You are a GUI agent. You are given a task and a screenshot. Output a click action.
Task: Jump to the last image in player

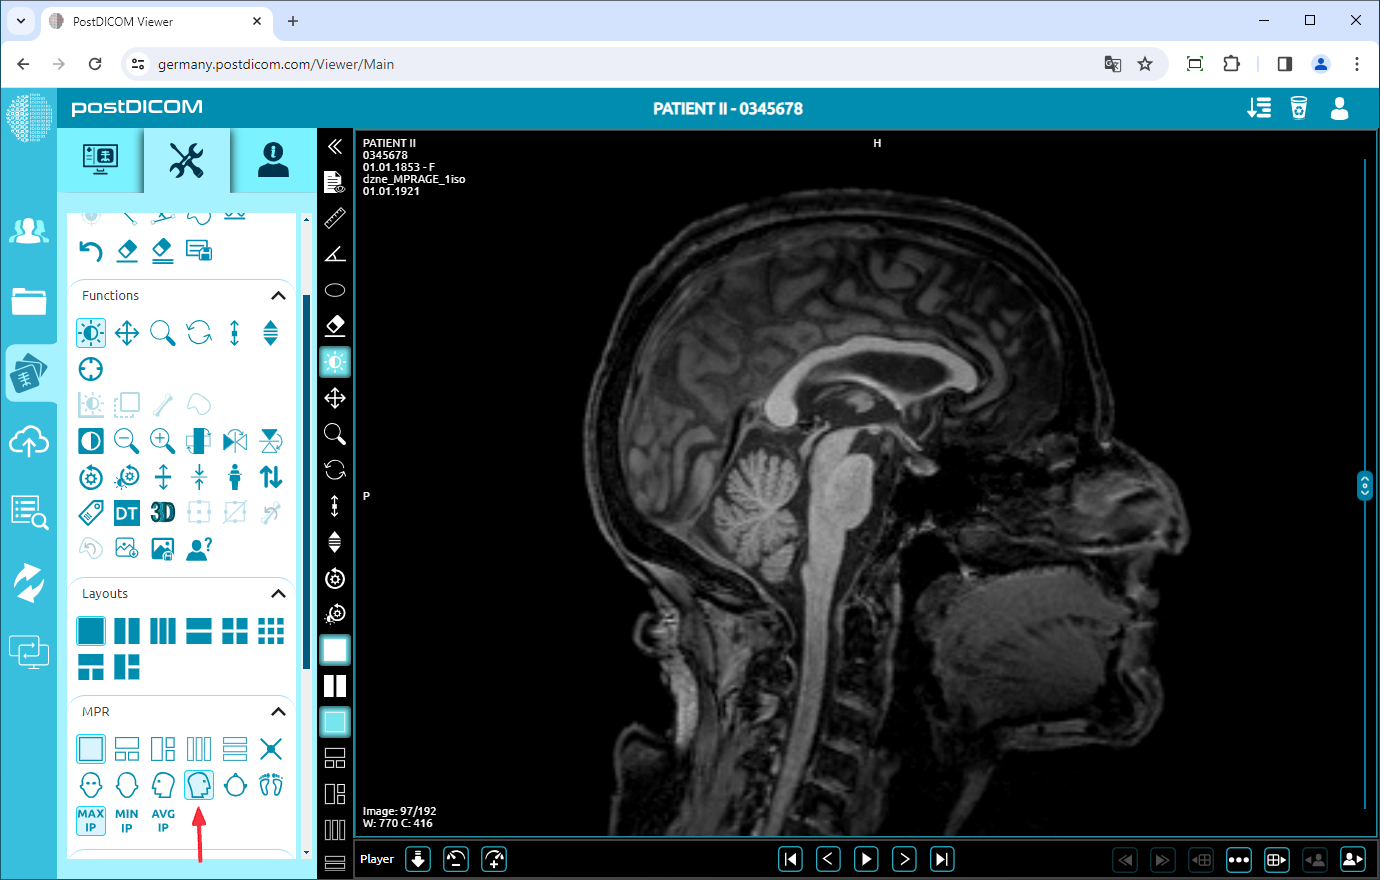942,859
